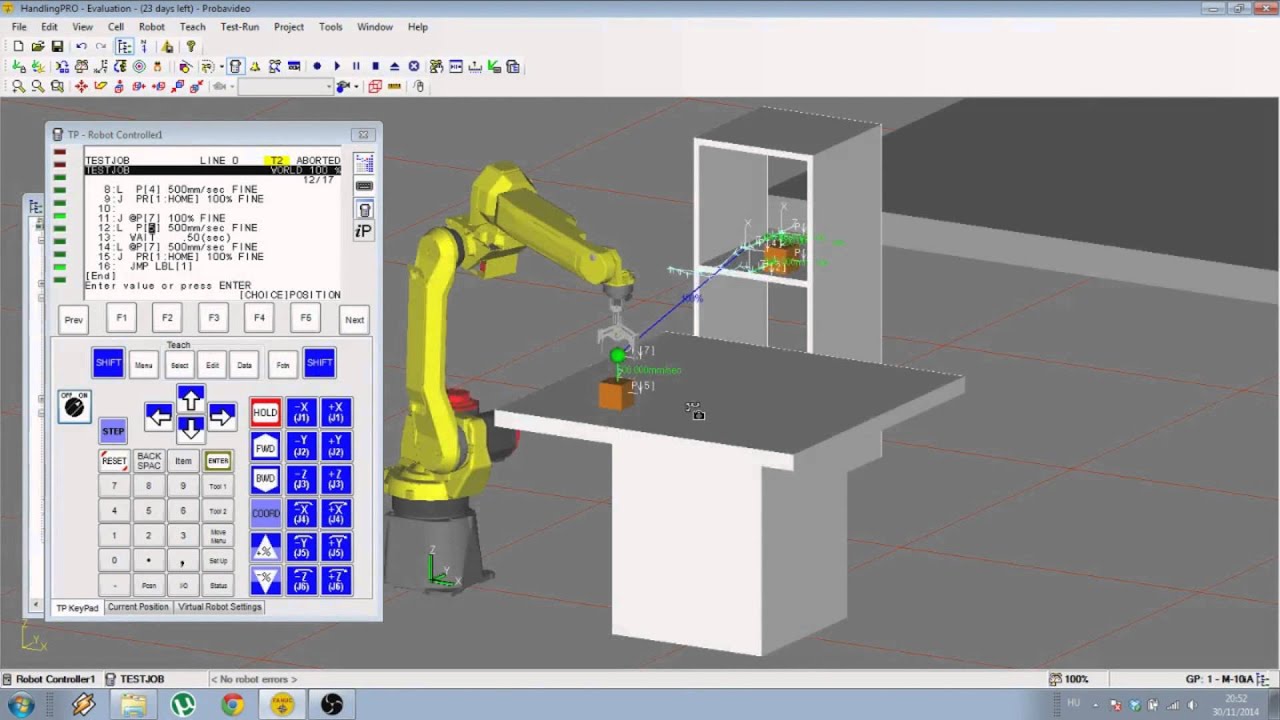Click the New cell toolbar icon
The image size is (1280, 720).
[x=19, y=46]
